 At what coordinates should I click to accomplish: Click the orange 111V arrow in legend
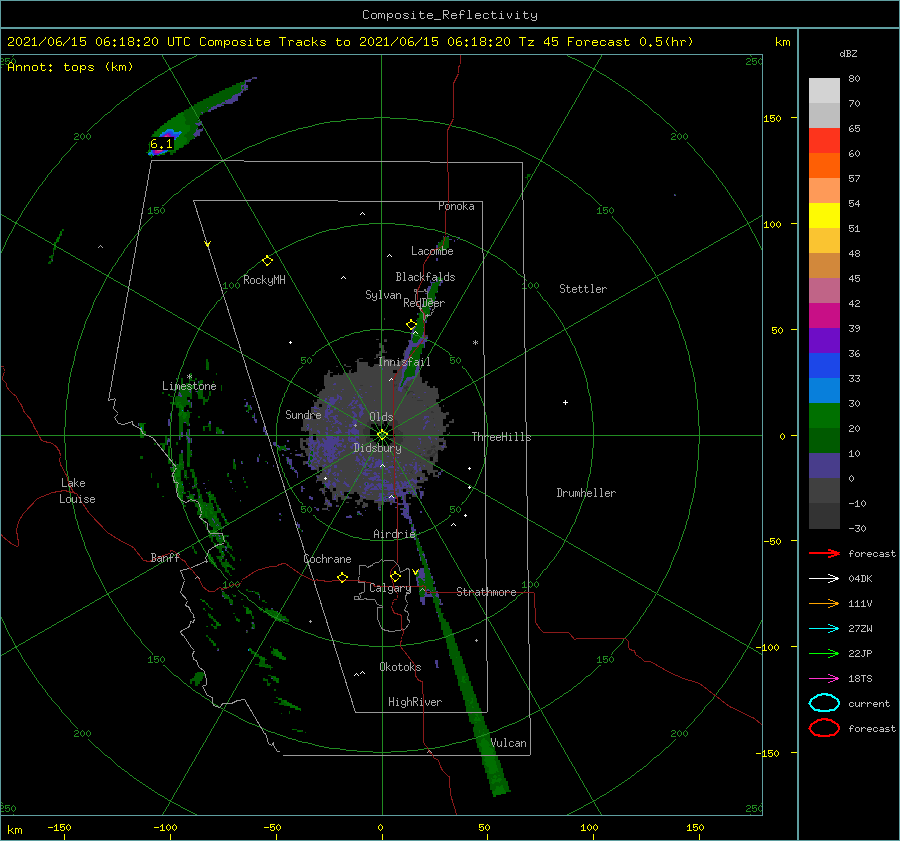pyautogui.click(x=824, y=603)
